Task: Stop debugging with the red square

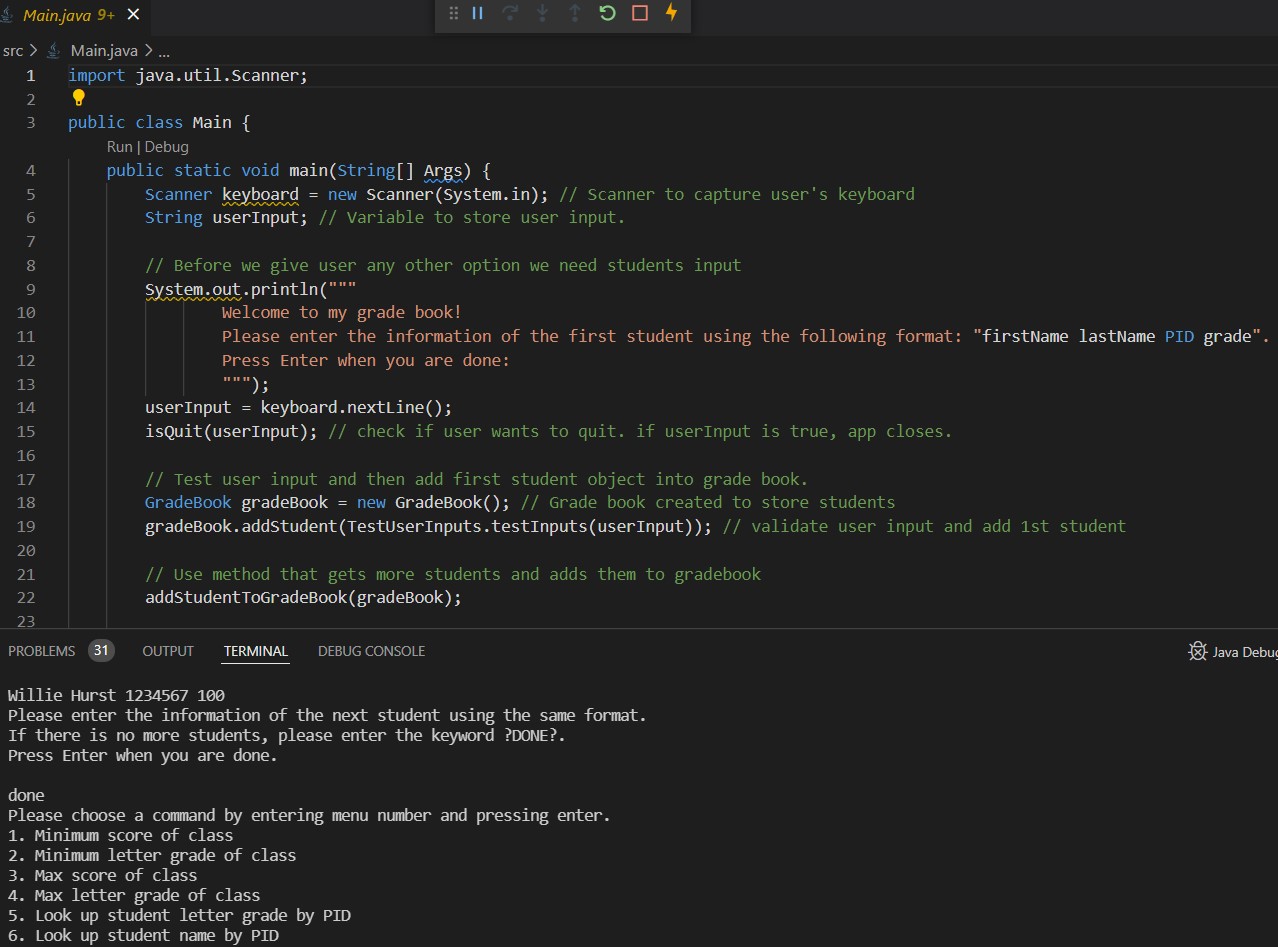Action: [x=640, y=13]
